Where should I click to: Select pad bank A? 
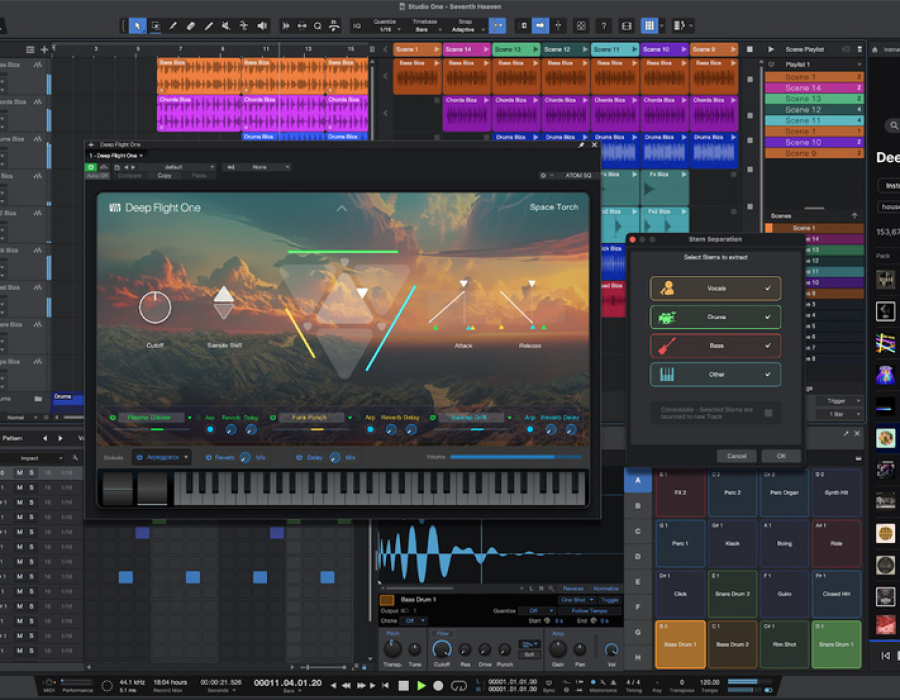(638, 480)
